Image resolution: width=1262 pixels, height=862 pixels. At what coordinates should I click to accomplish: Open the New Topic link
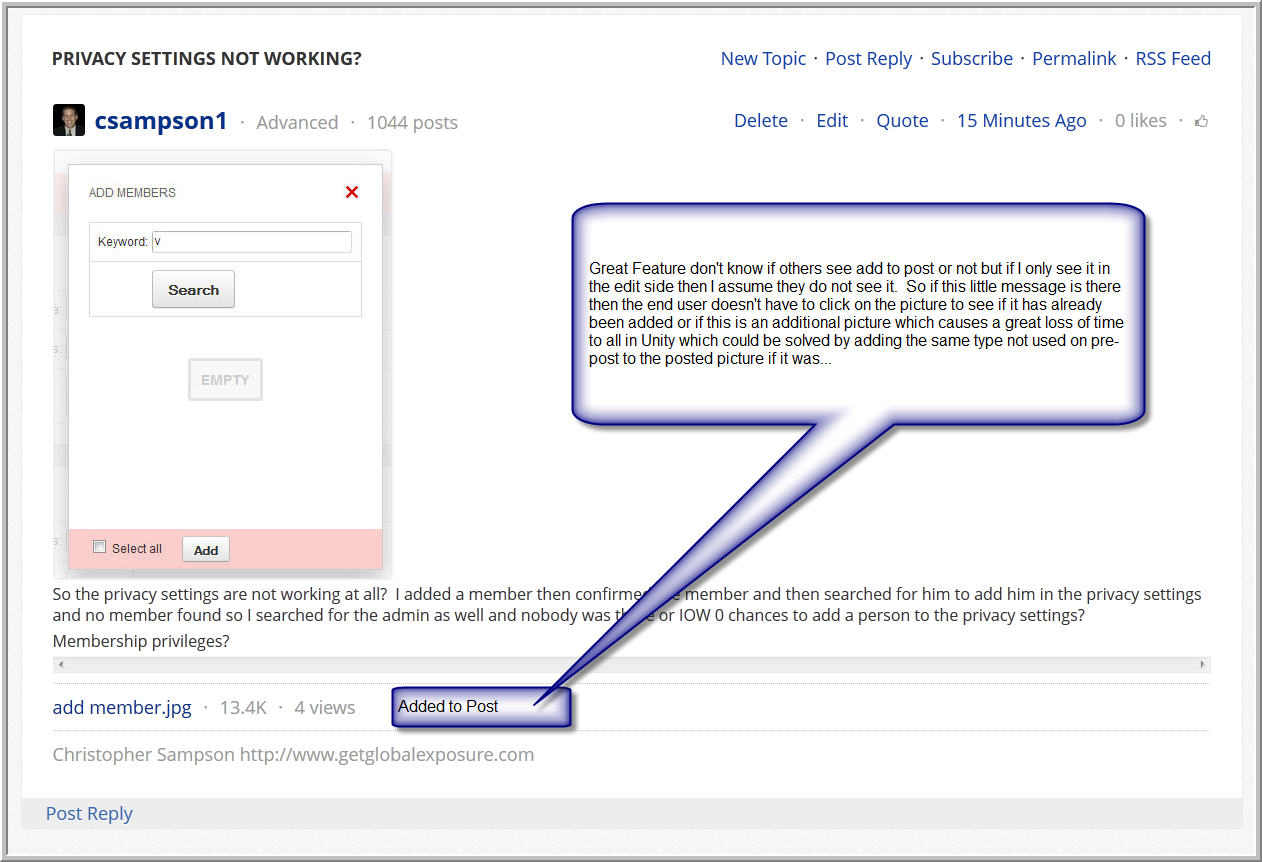(x=763, y=59)
